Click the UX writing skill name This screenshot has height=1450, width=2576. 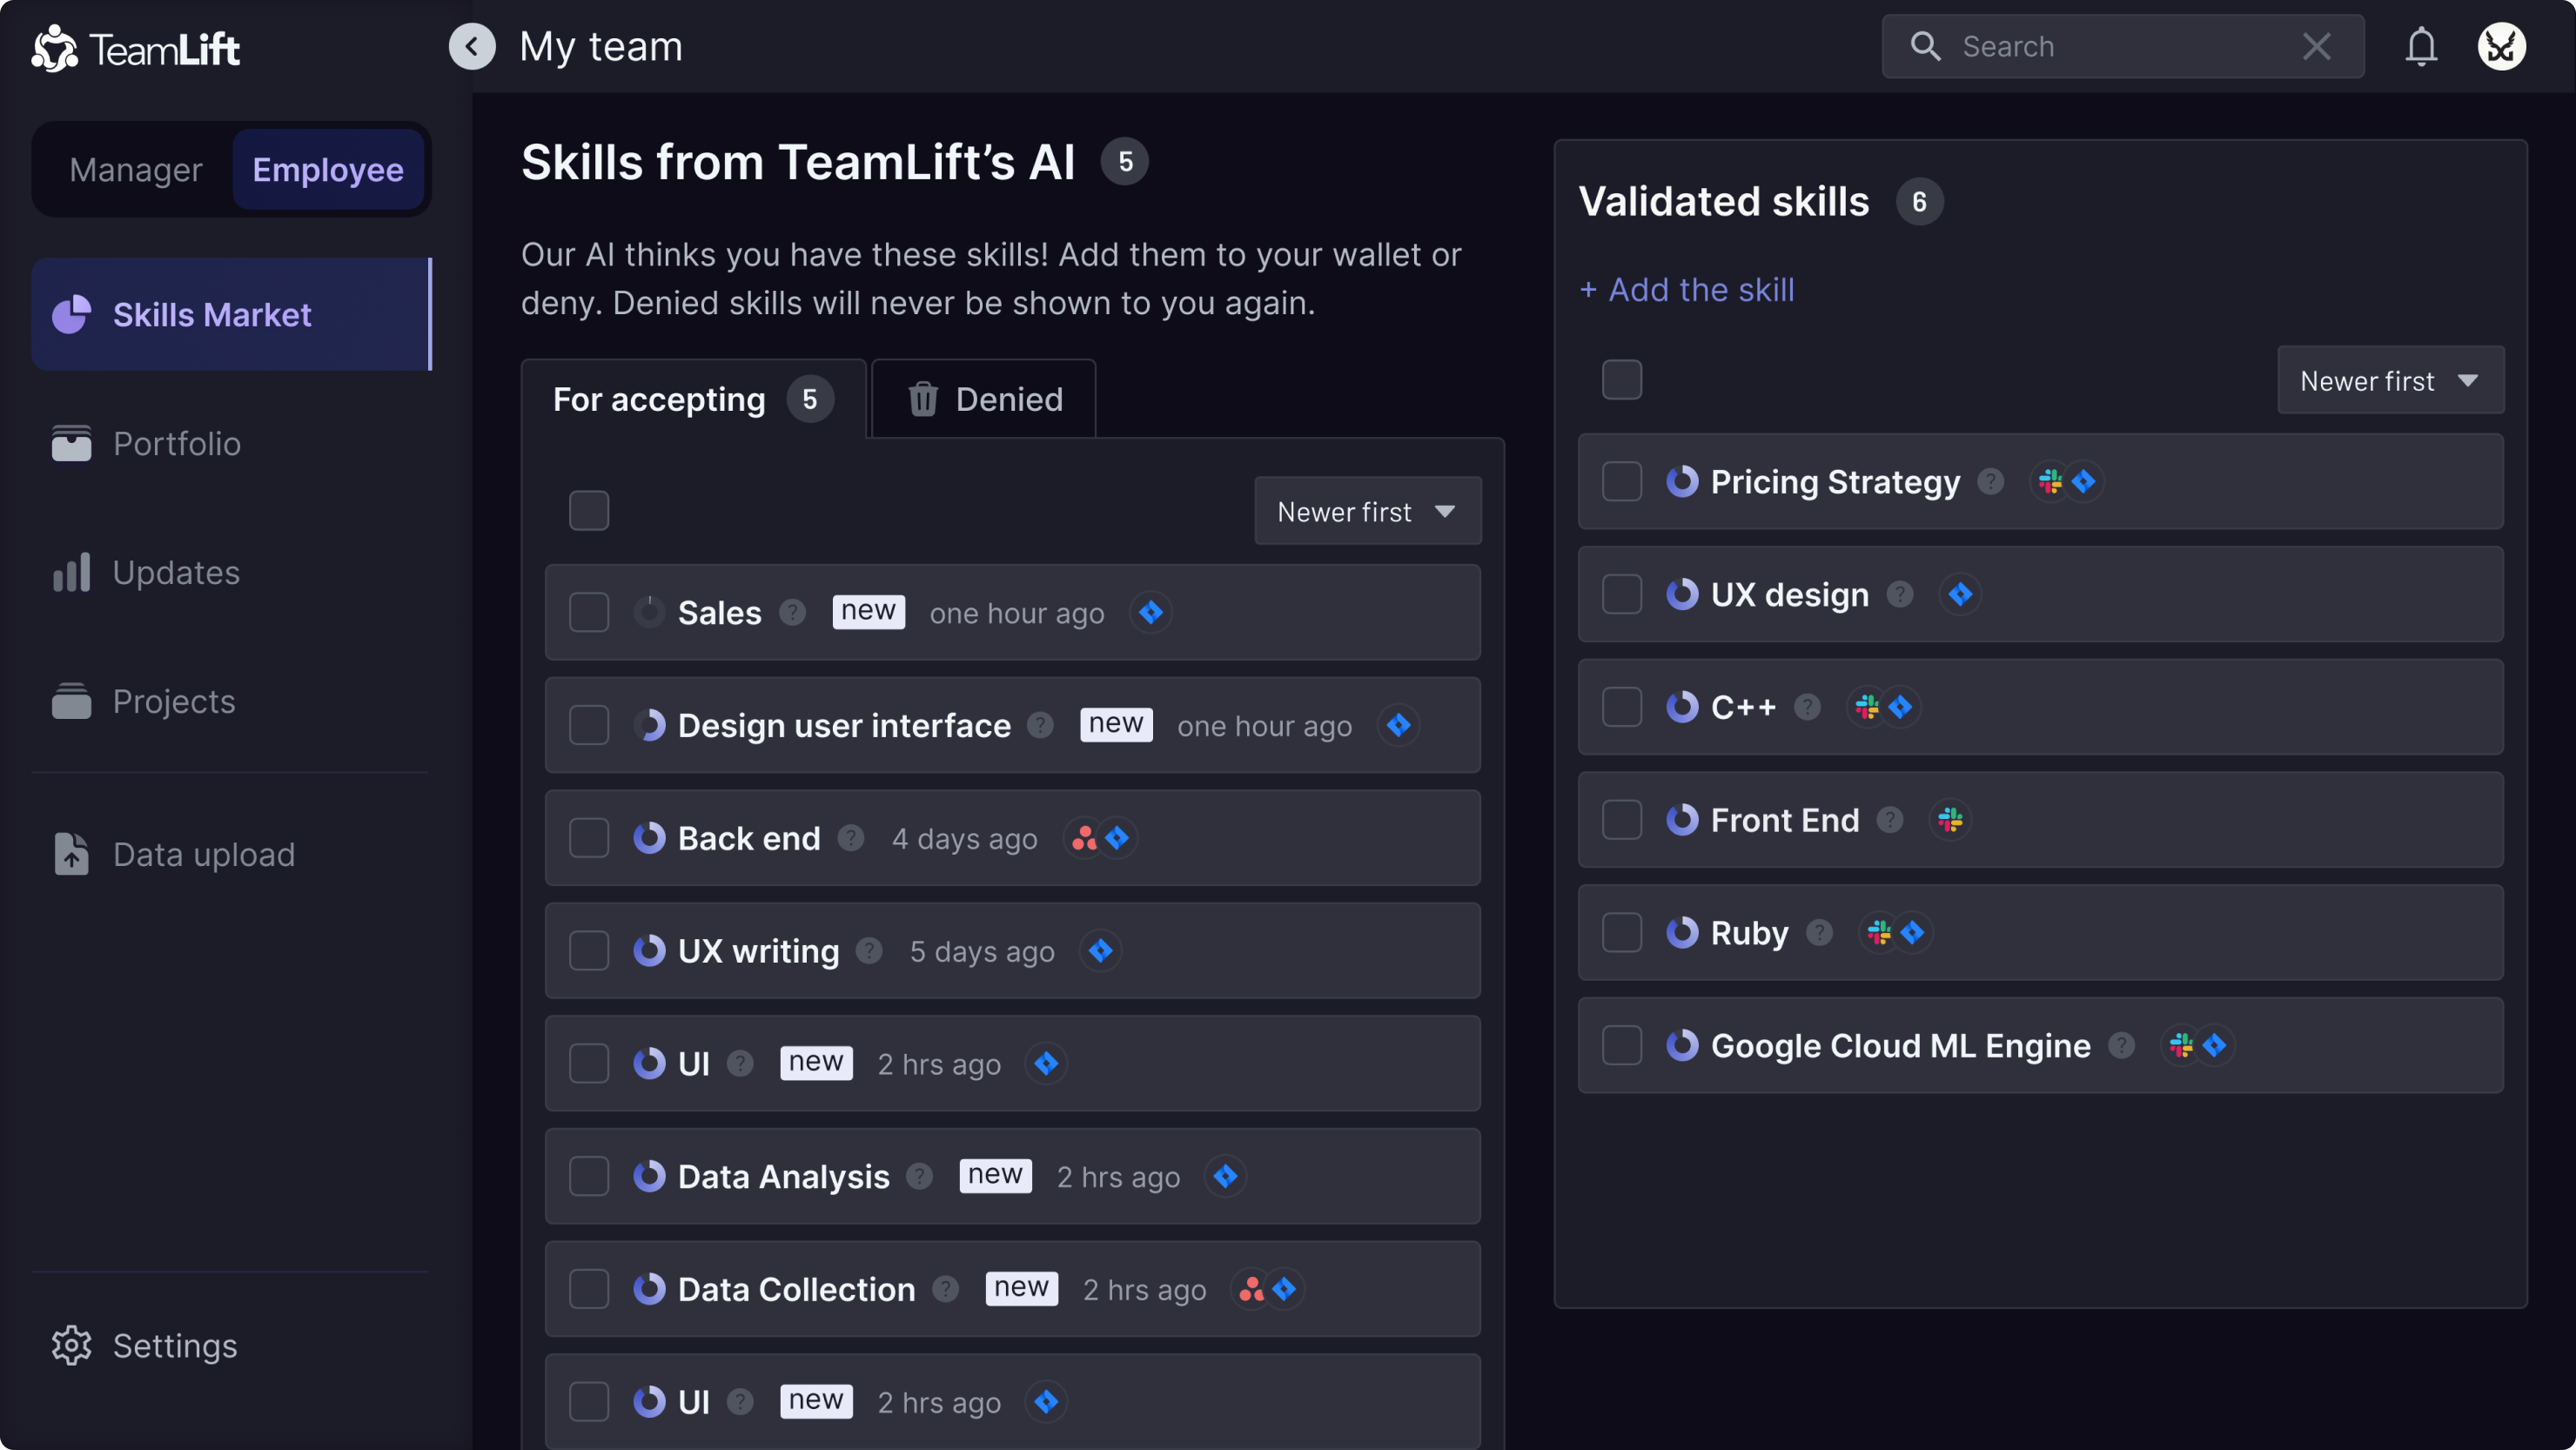pos(759,950)
